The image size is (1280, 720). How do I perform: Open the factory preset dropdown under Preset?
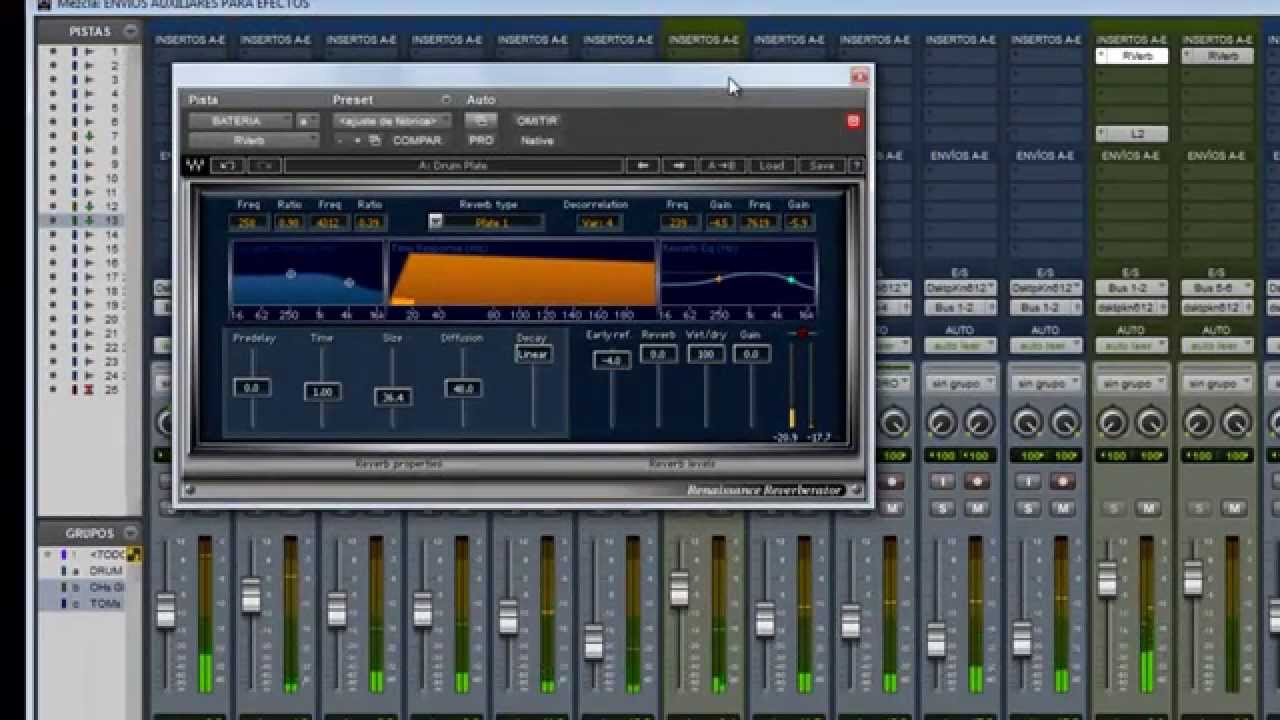(392, 121)
